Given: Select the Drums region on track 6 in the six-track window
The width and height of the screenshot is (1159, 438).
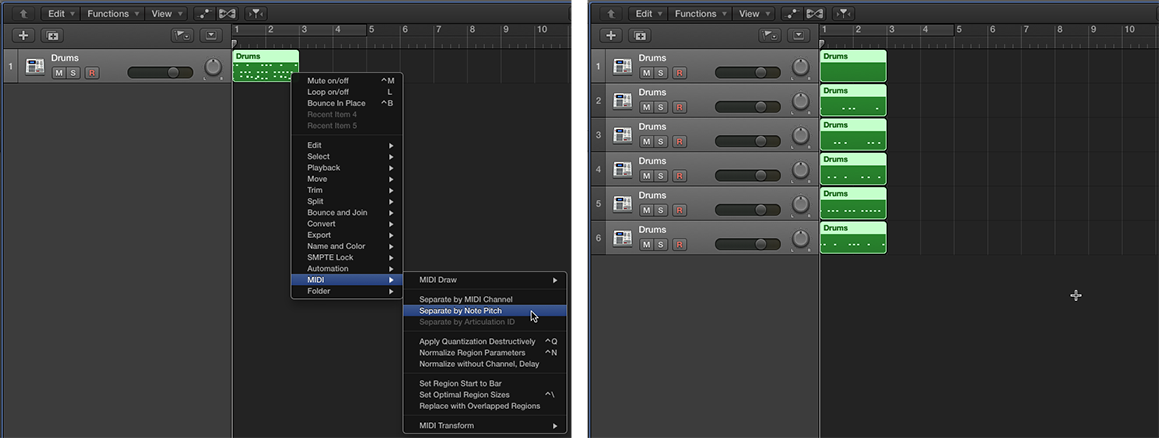Looking at the screenshot, I should [x=853, y=238].
